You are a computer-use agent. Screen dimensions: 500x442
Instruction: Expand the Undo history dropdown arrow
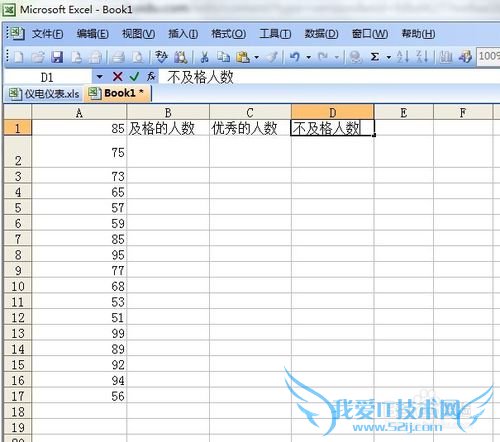pos(309,57)
